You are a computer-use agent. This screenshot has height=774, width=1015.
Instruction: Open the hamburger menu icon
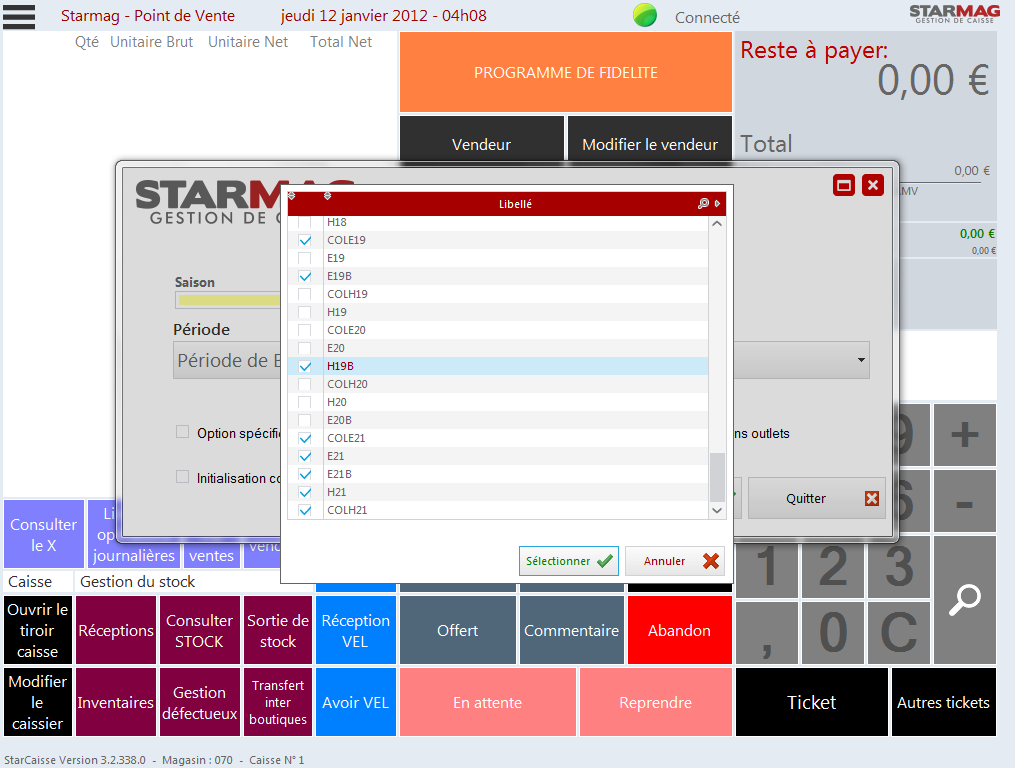(x=19, y=16)
